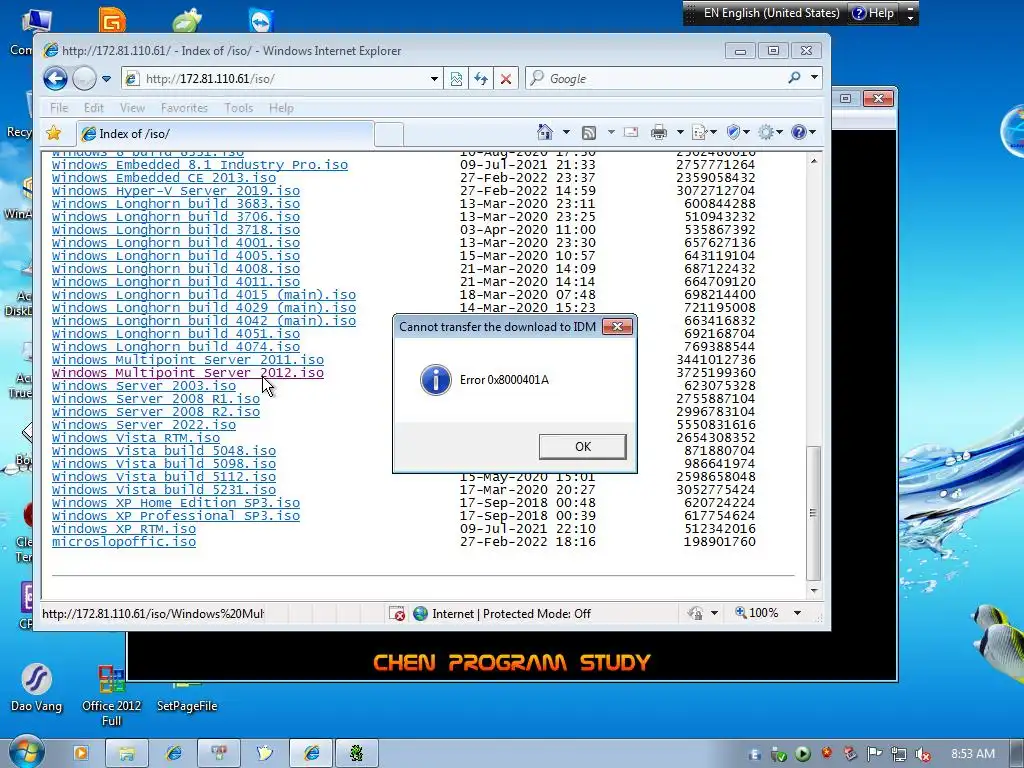Open the Office 2012 Full desktop icon

point(112,695)
